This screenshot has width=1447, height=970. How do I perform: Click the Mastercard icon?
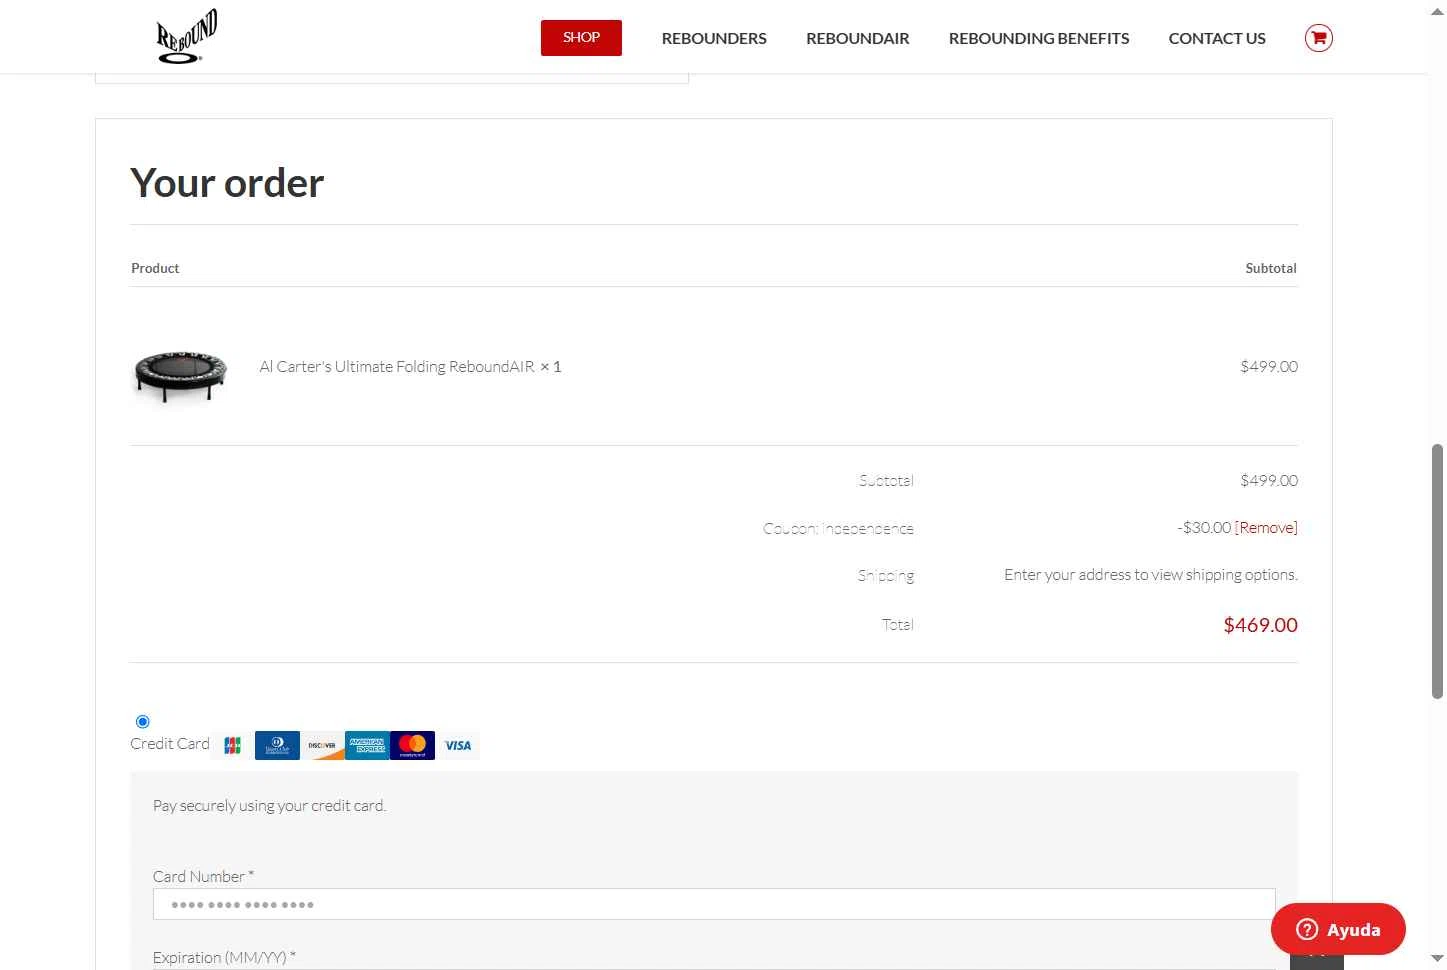pos(412,746)
